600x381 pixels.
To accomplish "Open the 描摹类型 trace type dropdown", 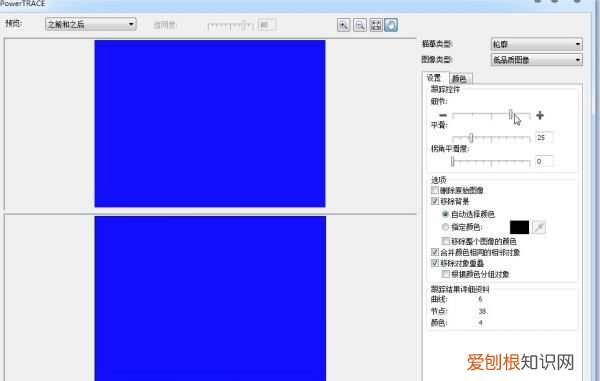I will 536,44.
